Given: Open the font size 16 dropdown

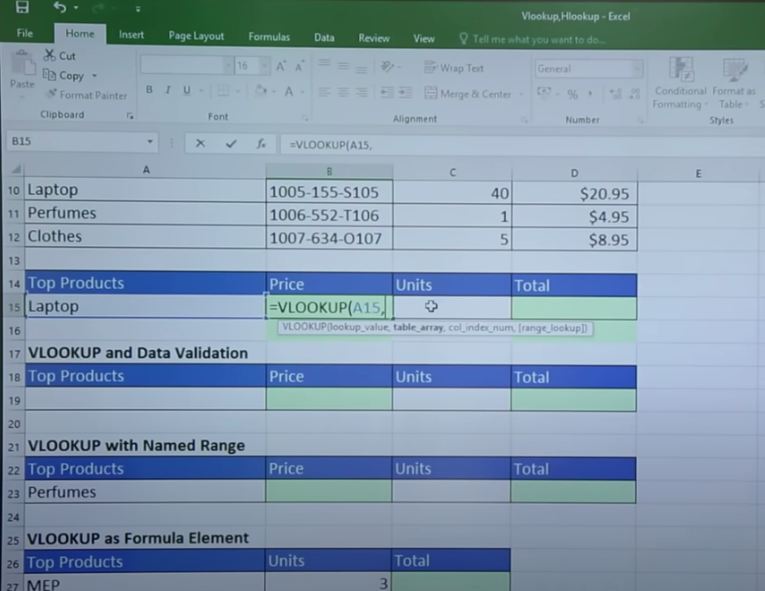Looking at the screenshot, I should pos(264,66).
